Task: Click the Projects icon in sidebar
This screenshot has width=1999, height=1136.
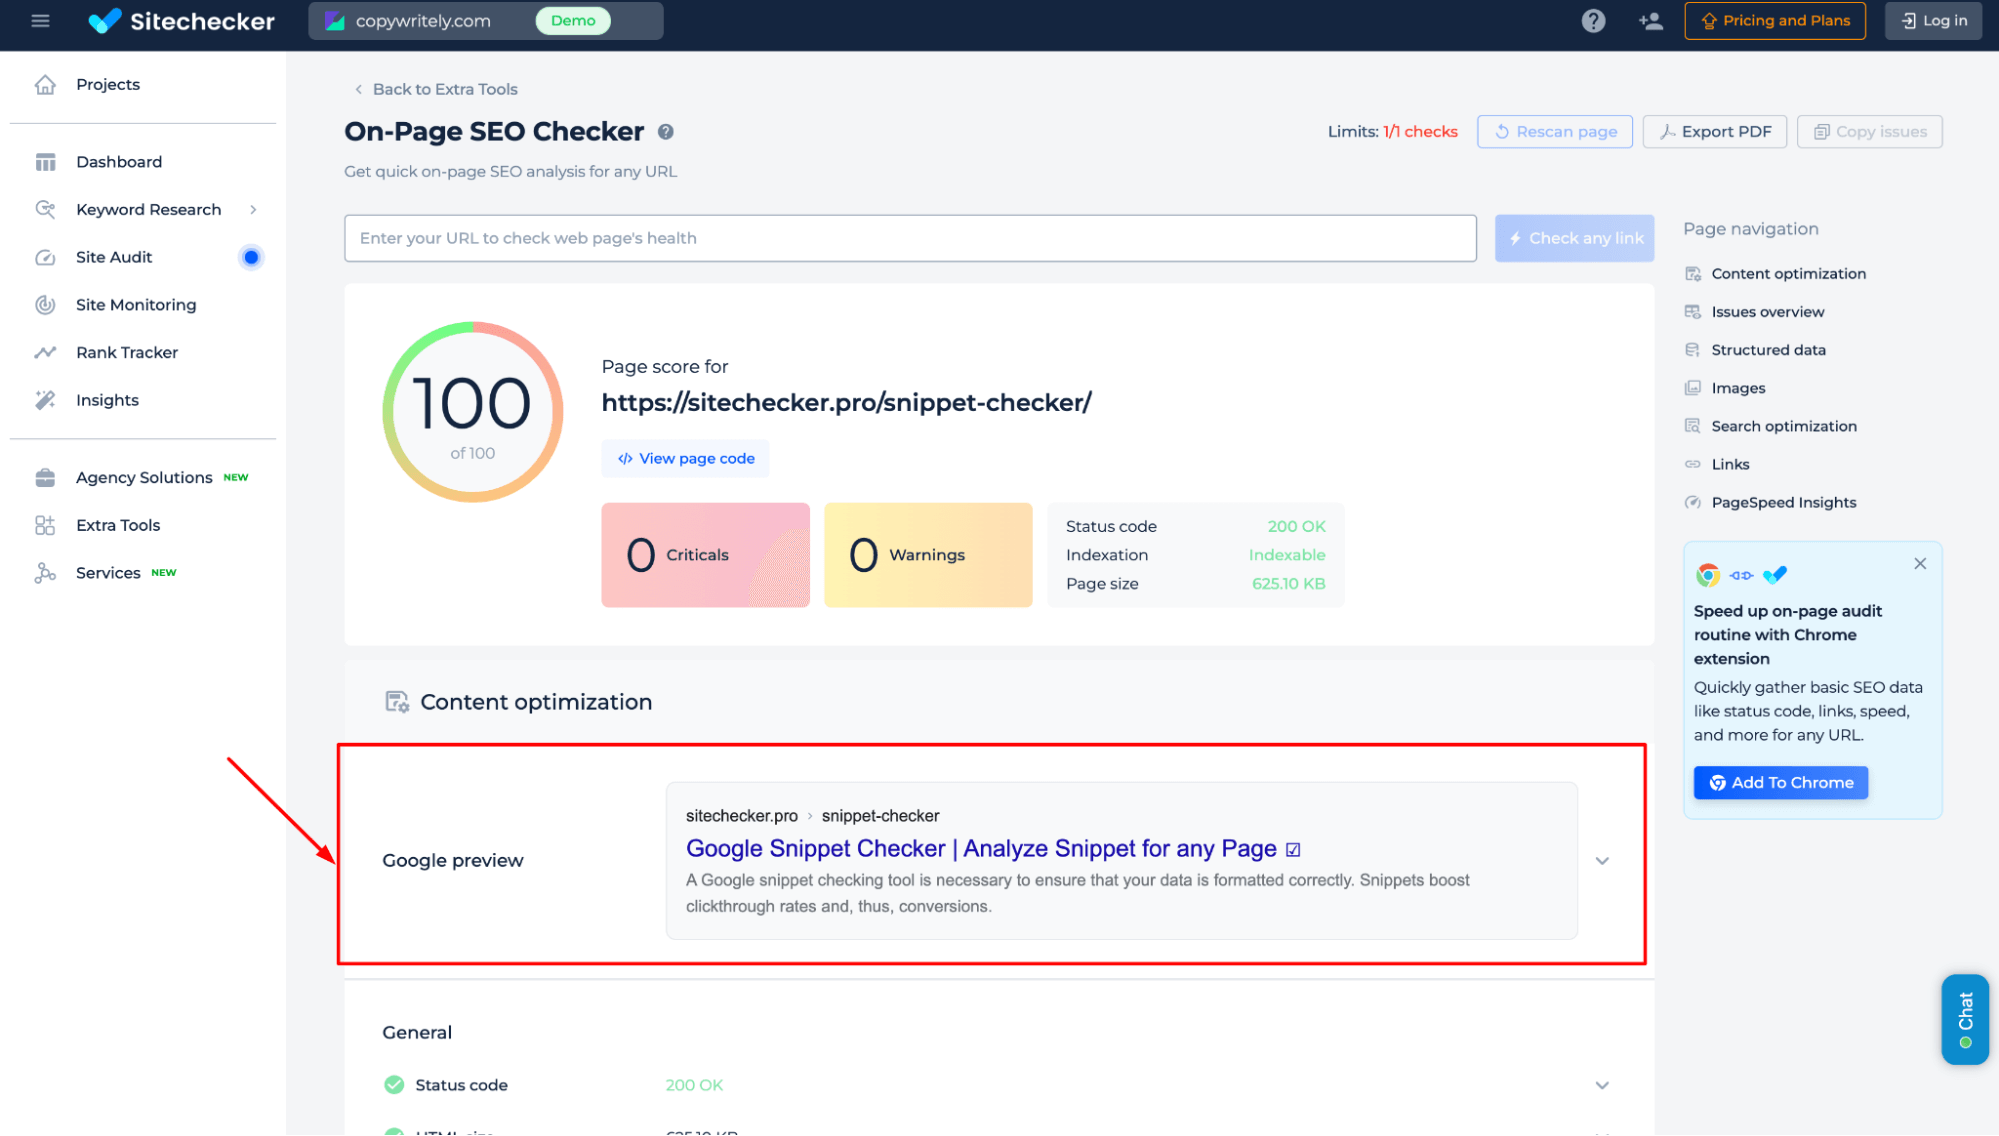Action: tap(45, 84)
